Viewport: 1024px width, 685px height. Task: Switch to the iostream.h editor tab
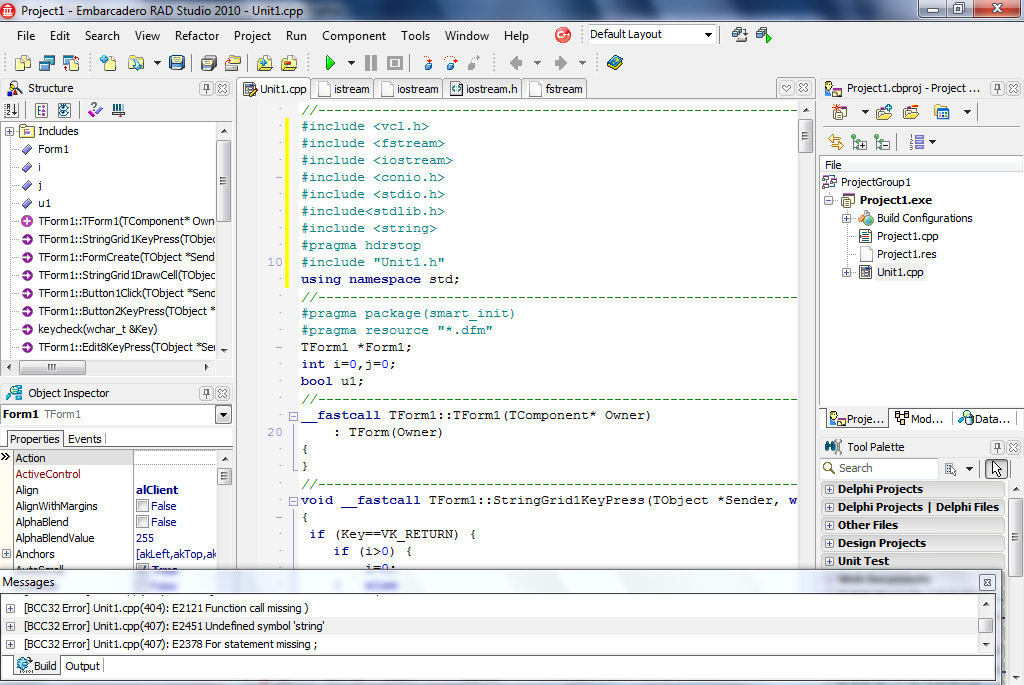485,89
